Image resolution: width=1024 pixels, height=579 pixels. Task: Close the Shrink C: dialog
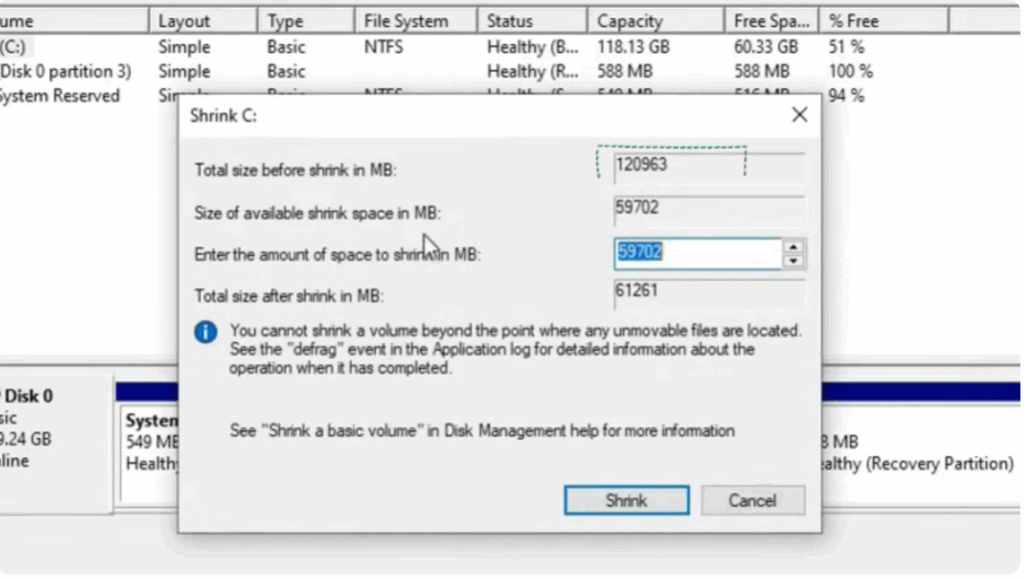tap(798, 114)
